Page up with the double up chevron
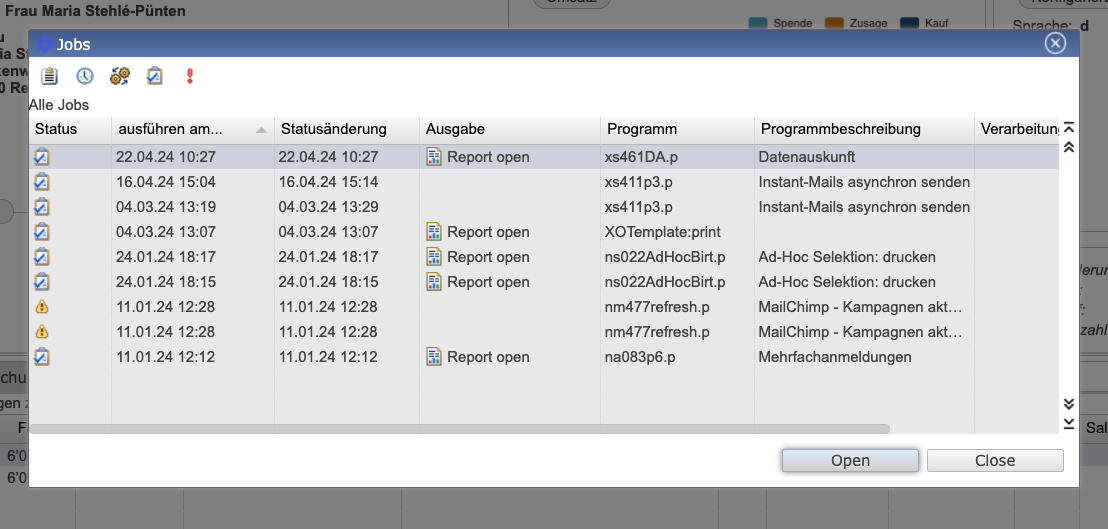The image size is (1108, 529). (x=1069, y=147)
